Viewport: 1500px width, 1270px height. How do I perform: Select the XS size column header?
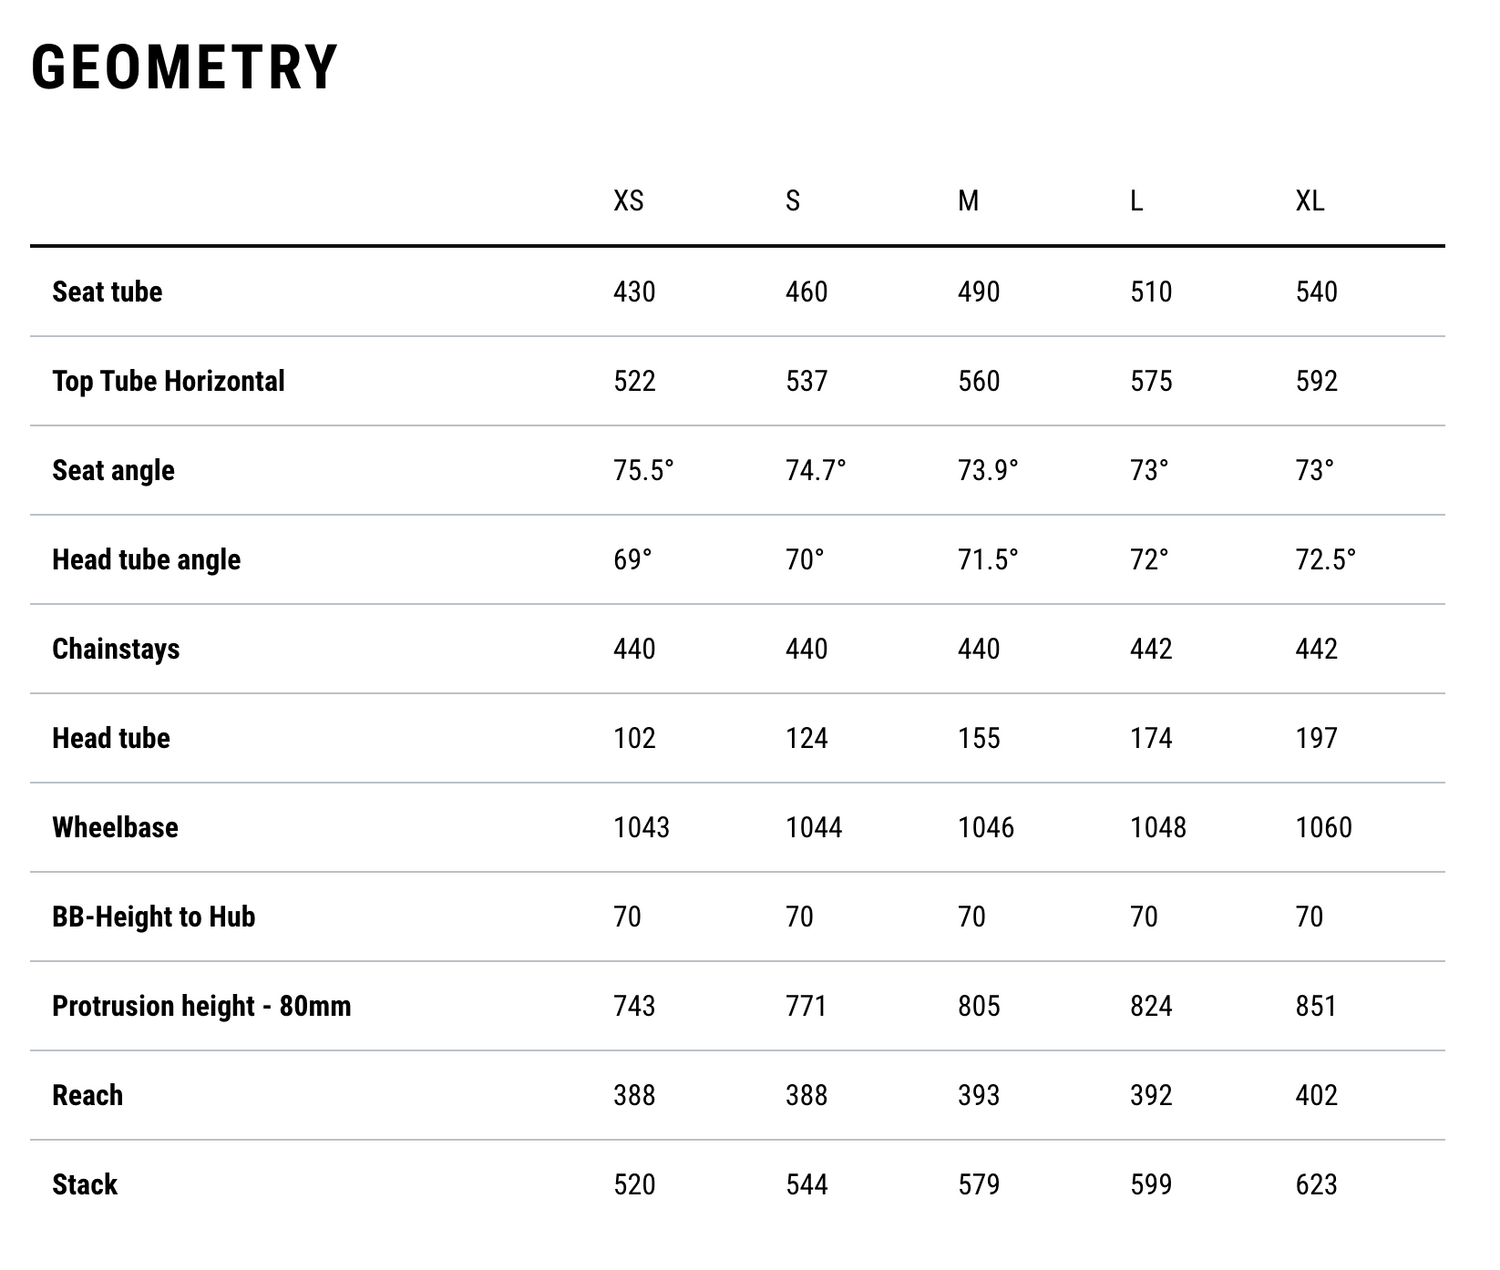click(x=628, y=201)
